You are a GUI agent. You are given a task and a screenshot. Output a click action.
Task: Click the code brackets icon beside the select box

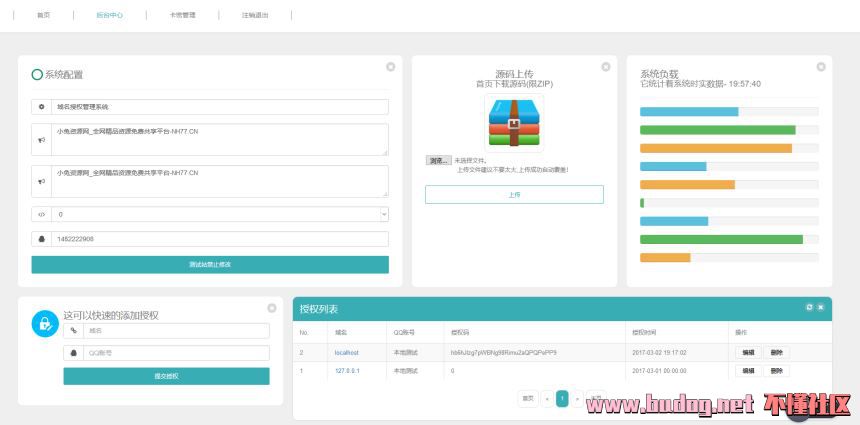(42, 214)
